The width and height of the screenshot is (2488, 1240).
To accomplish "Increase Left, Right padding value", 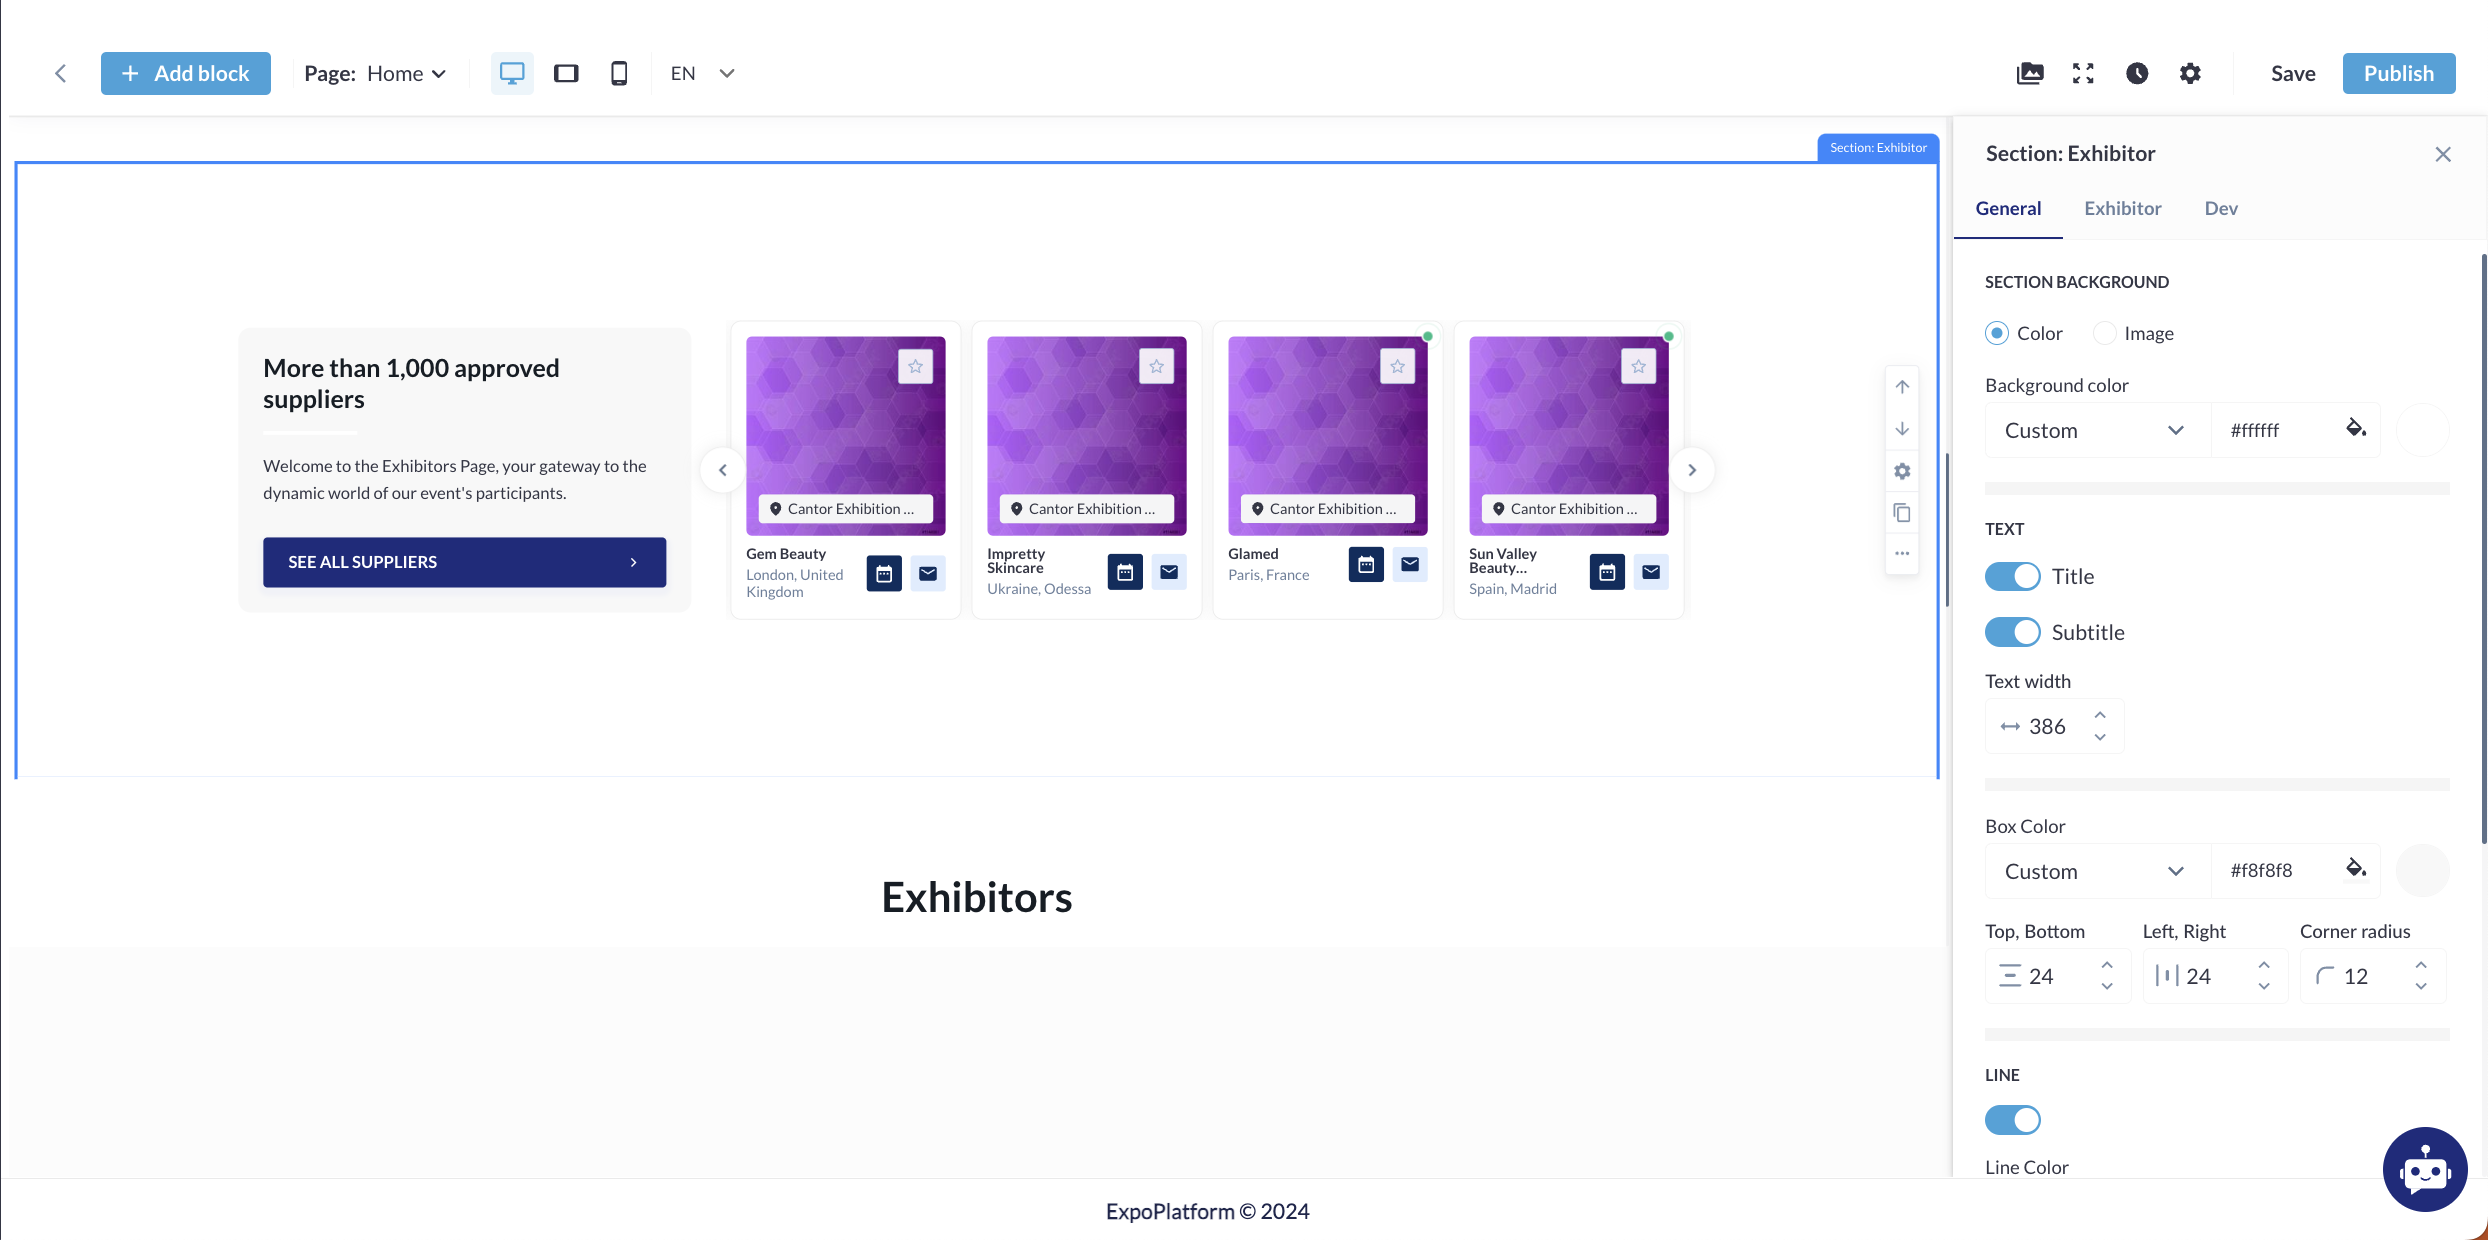I will point(2264,964).
